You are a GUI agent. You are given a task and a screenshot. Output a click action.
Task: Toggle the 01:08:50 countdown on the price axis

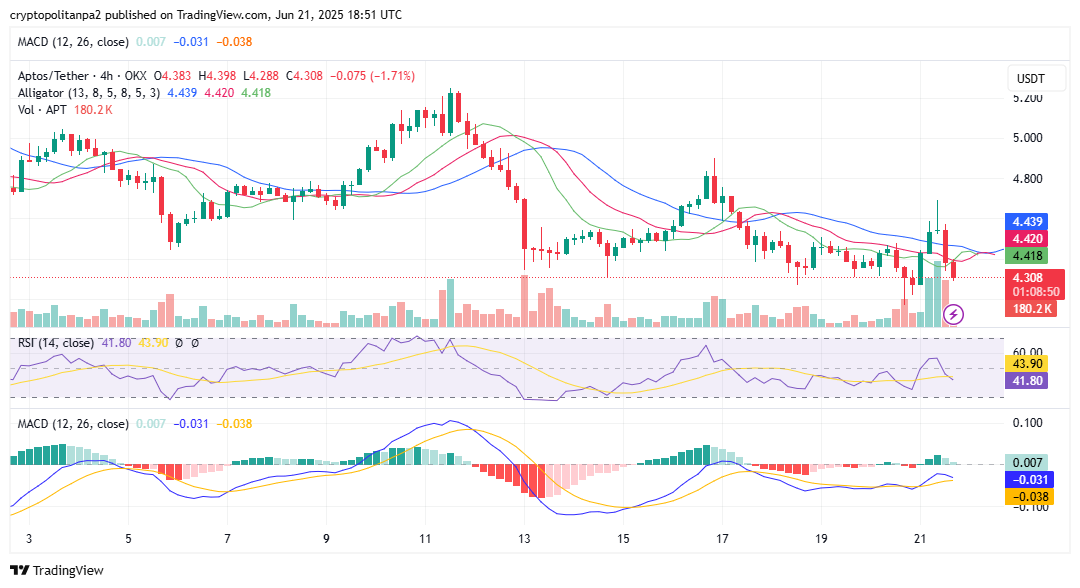coord(1033,292)
